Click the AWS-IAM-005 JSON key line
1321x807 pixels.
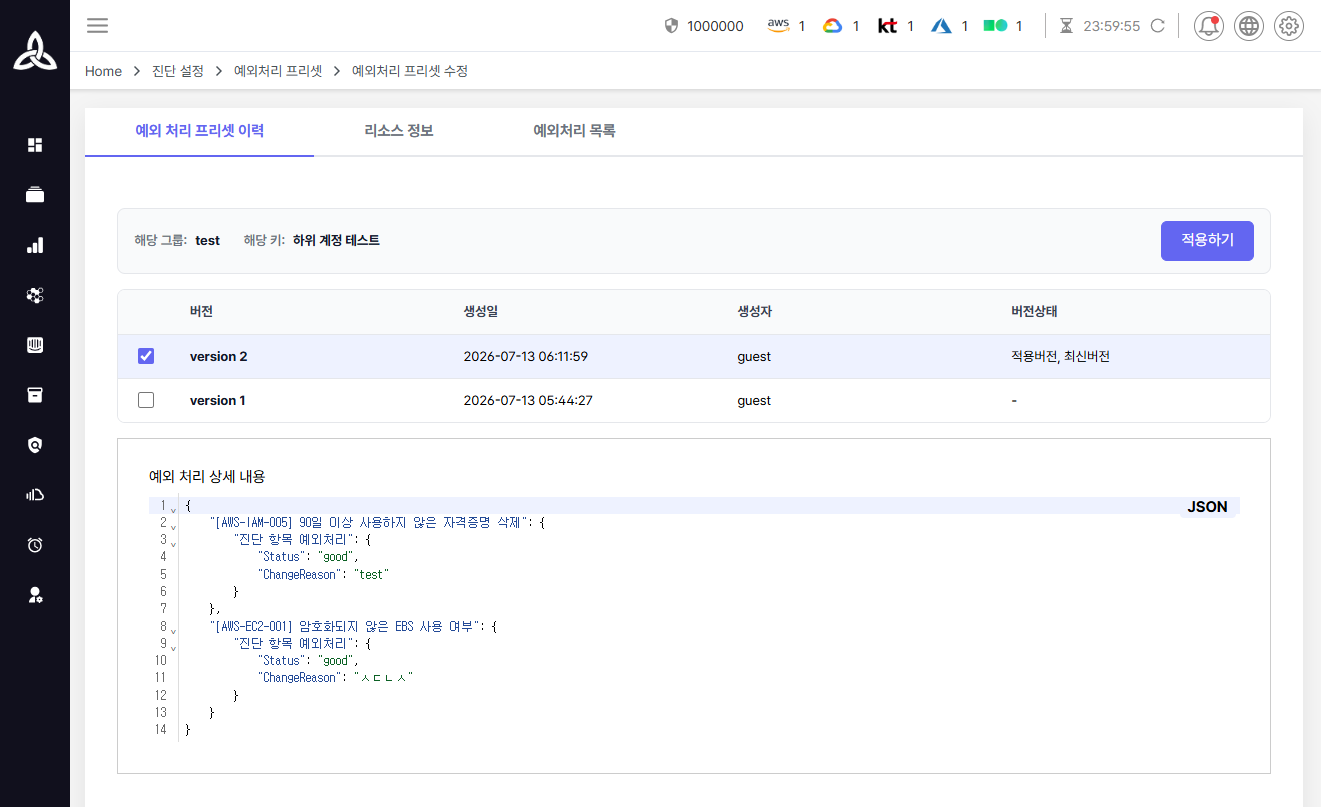[379, 523]
